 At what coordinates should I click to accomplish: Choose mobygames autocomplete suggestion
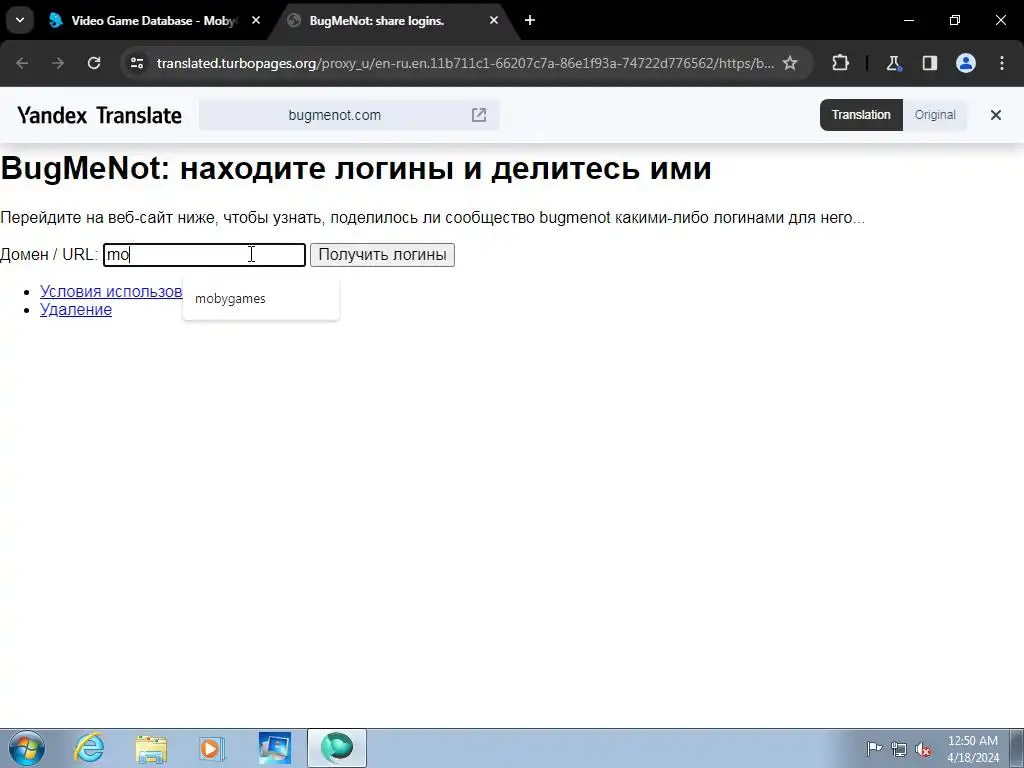(261, 298)
